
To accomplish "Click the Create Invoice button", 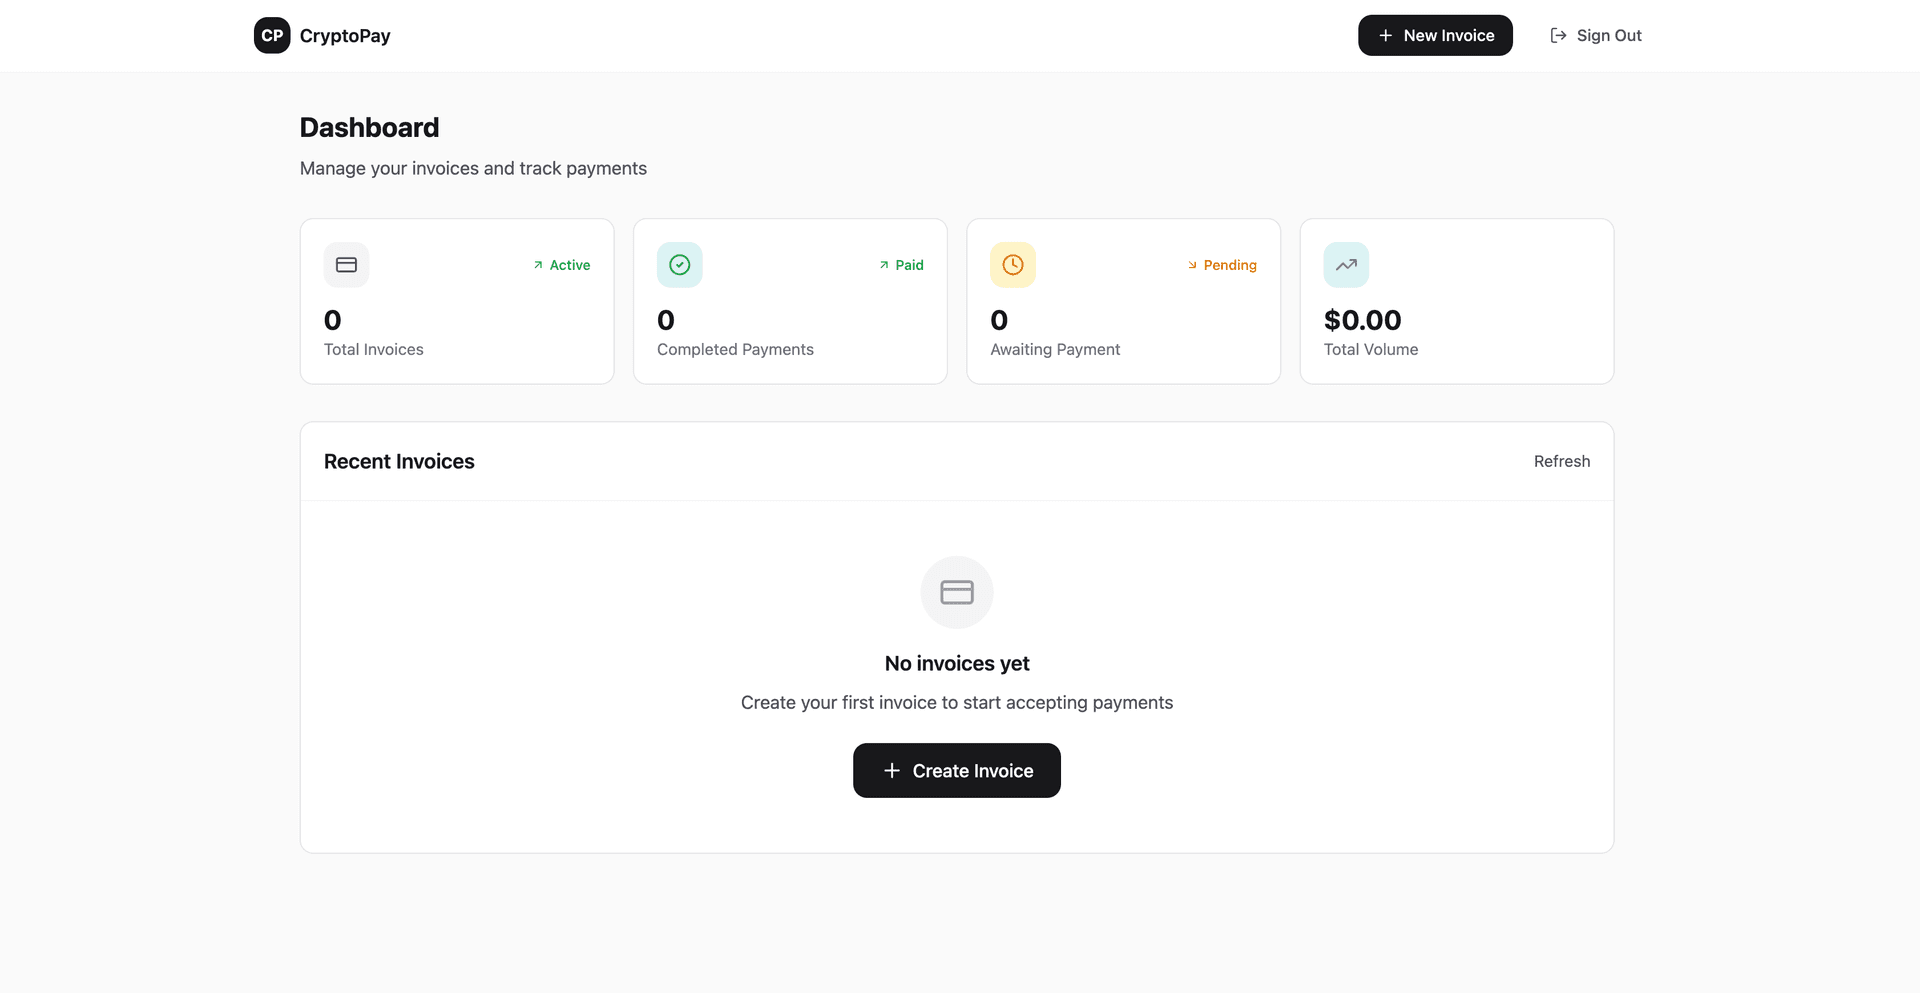I will pyautogui.click(x=956, y=770).
